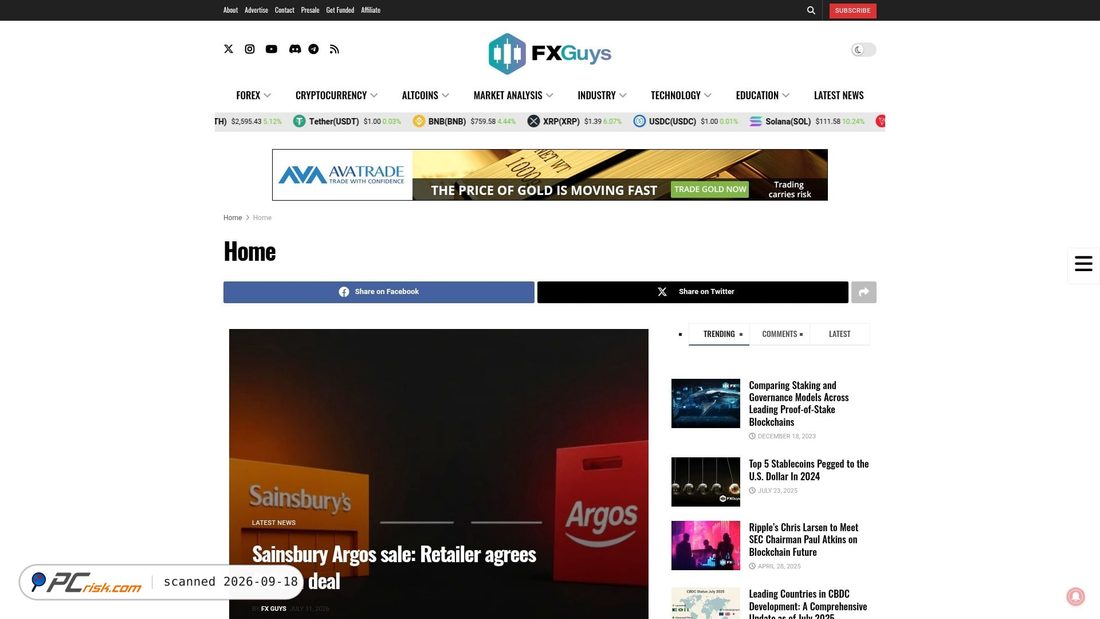Click 'December 18, 2023' article date
The height and width of the screenshot is (619, 1100).
pyautogui.click(x=786, y=437)
